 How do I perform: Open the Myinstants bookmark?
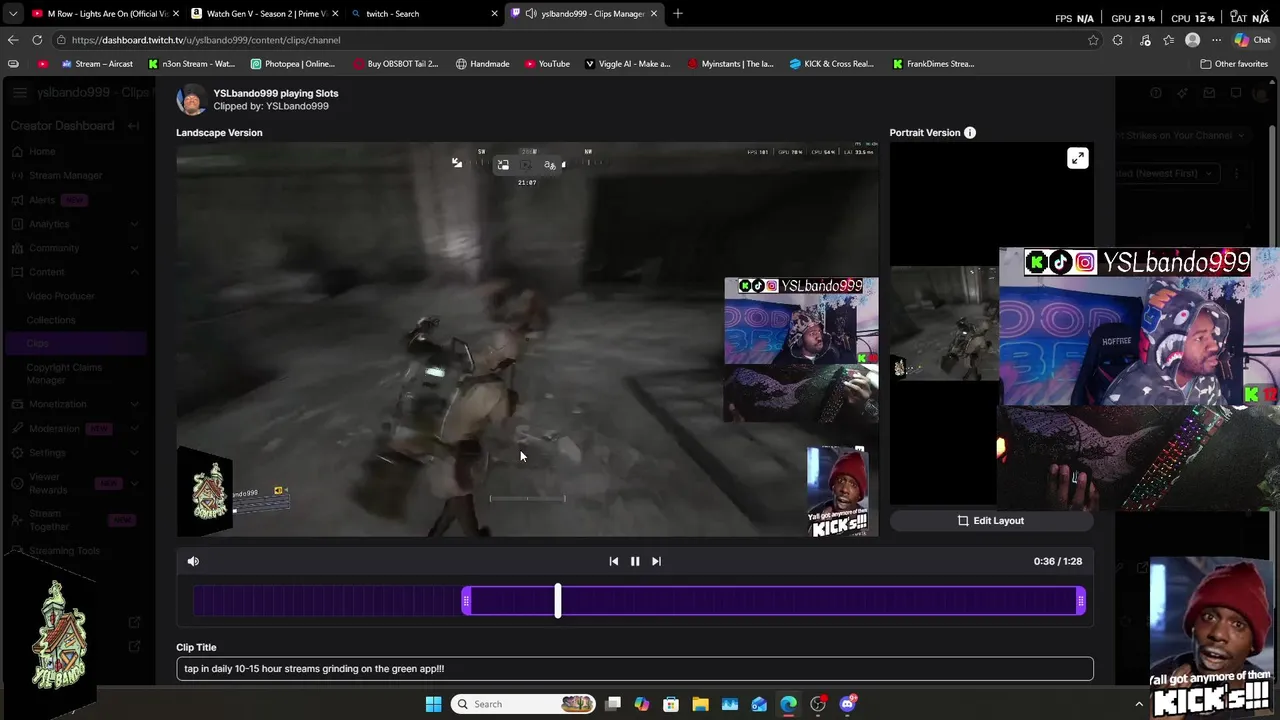730,63
